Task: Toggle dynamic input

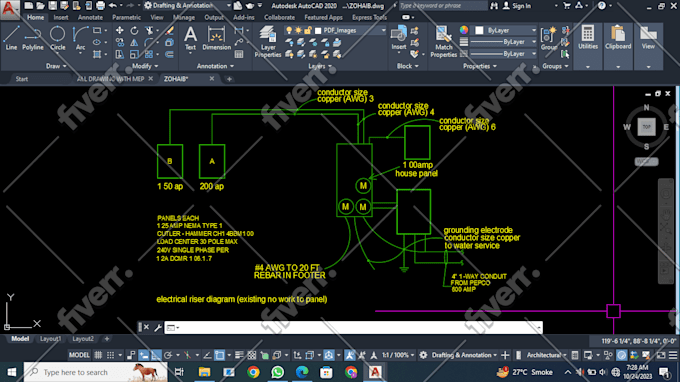Action: (x=144, y=355)
